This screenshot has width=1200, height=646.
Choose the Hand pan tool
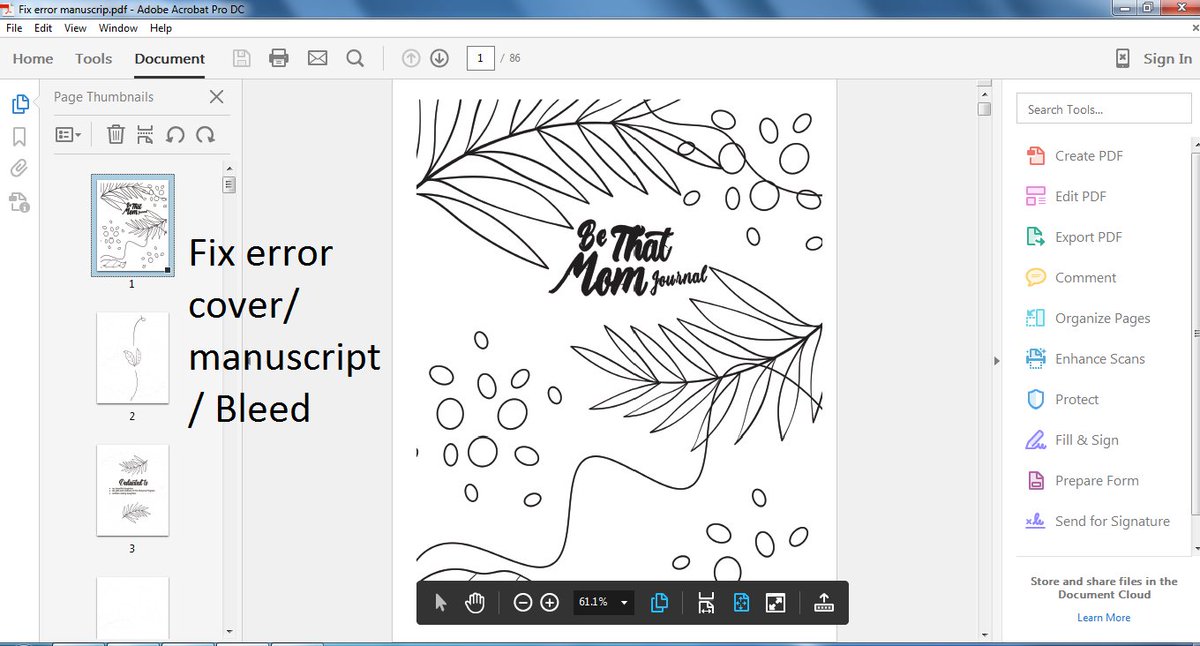point(475,602)
